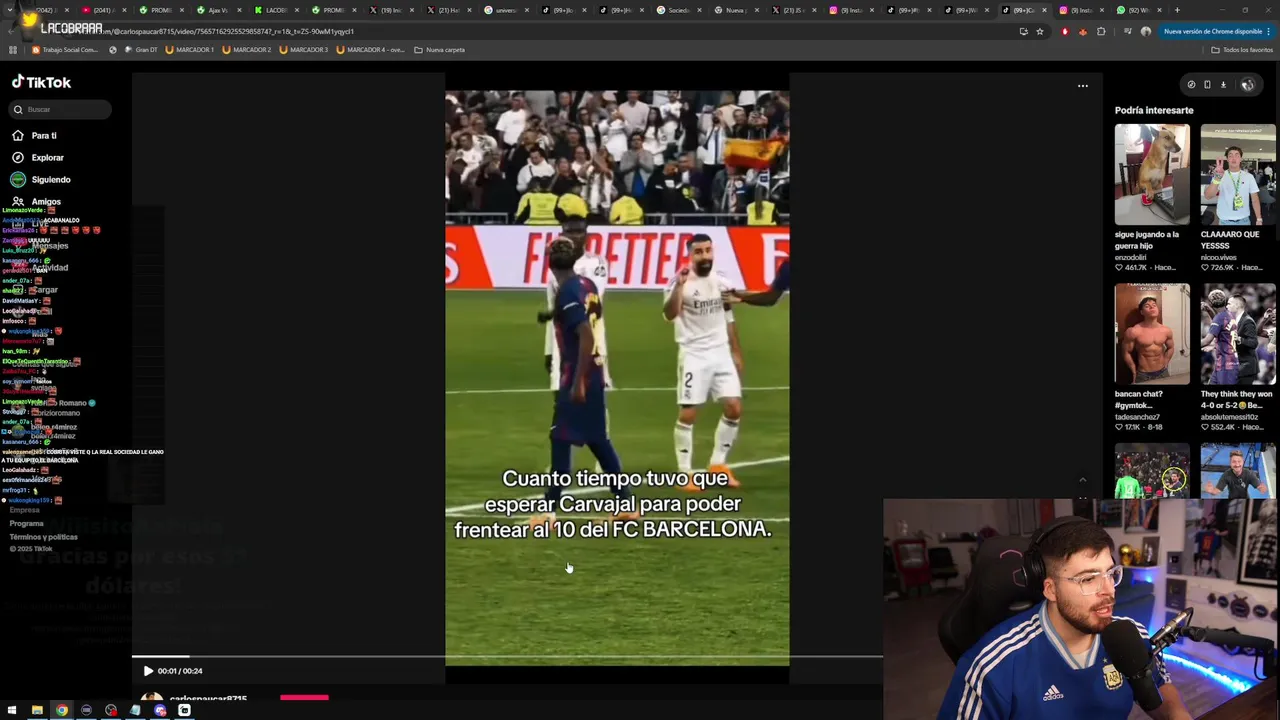Viewport: 1280px width, 720px height.
Task: Seek on the video progress bar
Action: click(x=506, y=657)
